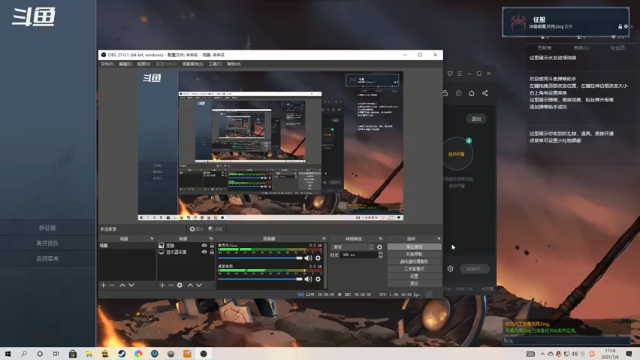Open the notification center icon in the system tray
Image resolution: width=640 pixels, height=360 pixels.
tap(629, 354)
